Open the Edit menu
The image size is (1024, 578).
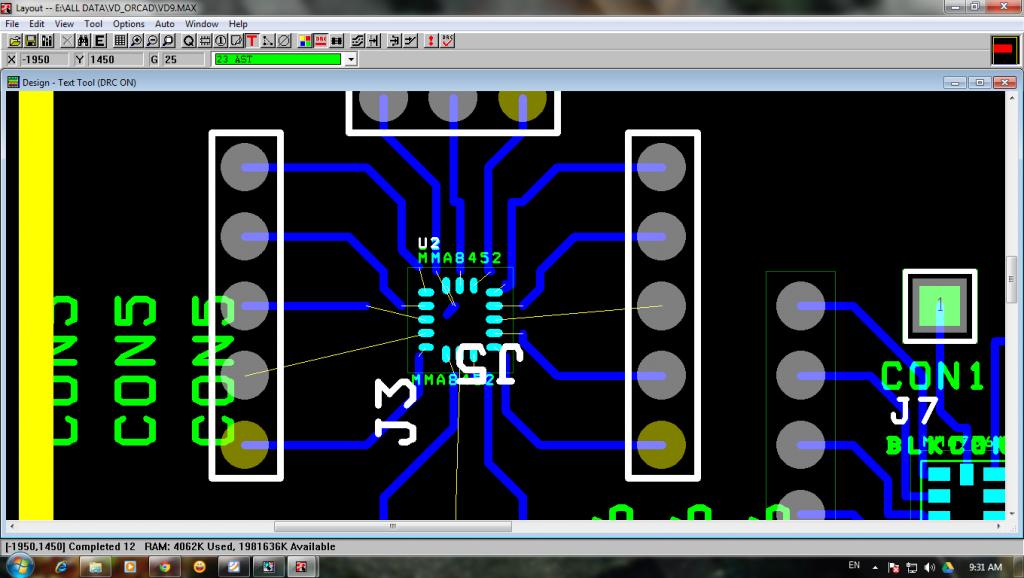pyautogui.click(x=37, y=24)
